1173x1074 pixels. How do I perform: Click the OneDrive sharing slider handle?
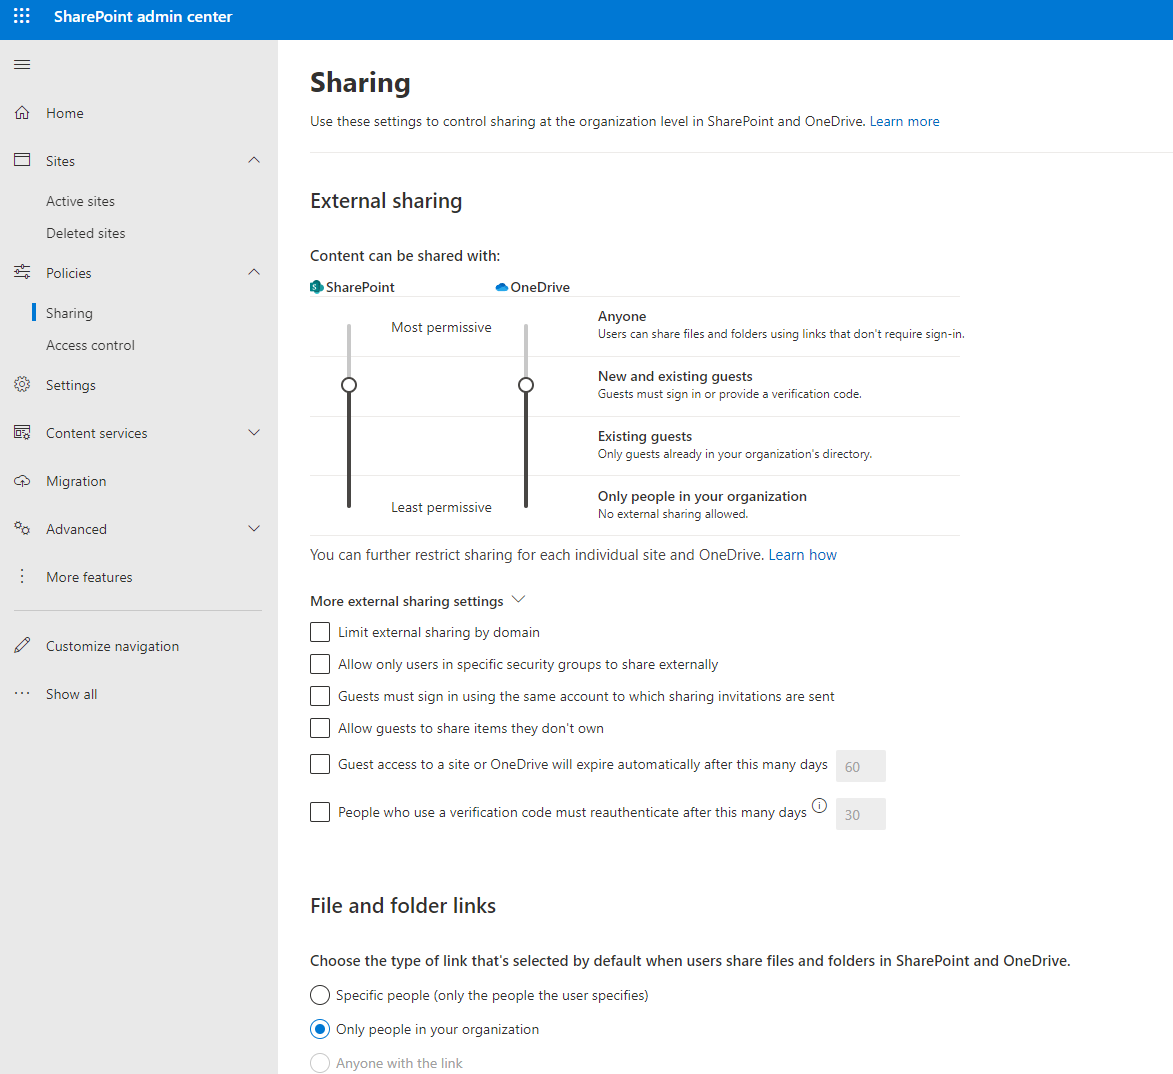coord(526,384)
